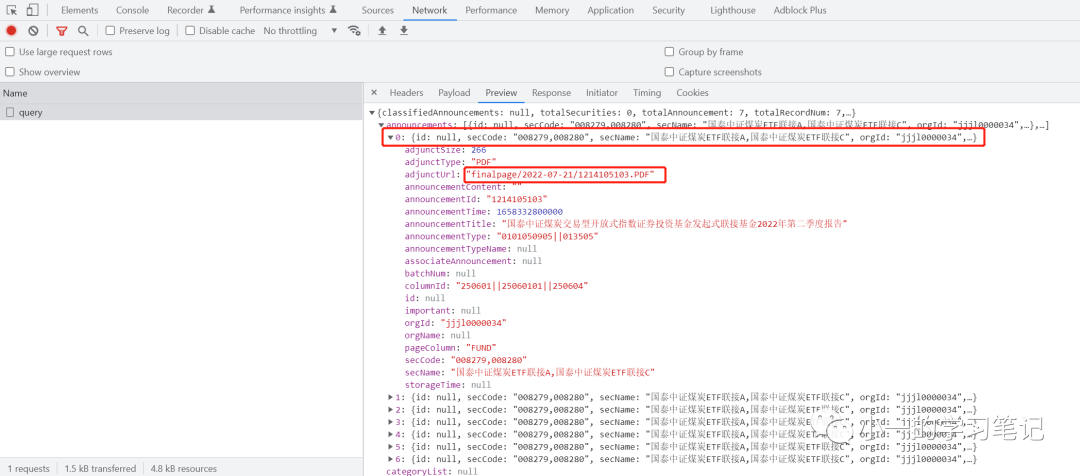This screenshot has height=476, width=1080.
Task: Open the Recorder panel
Action: (x=191, y=10)
